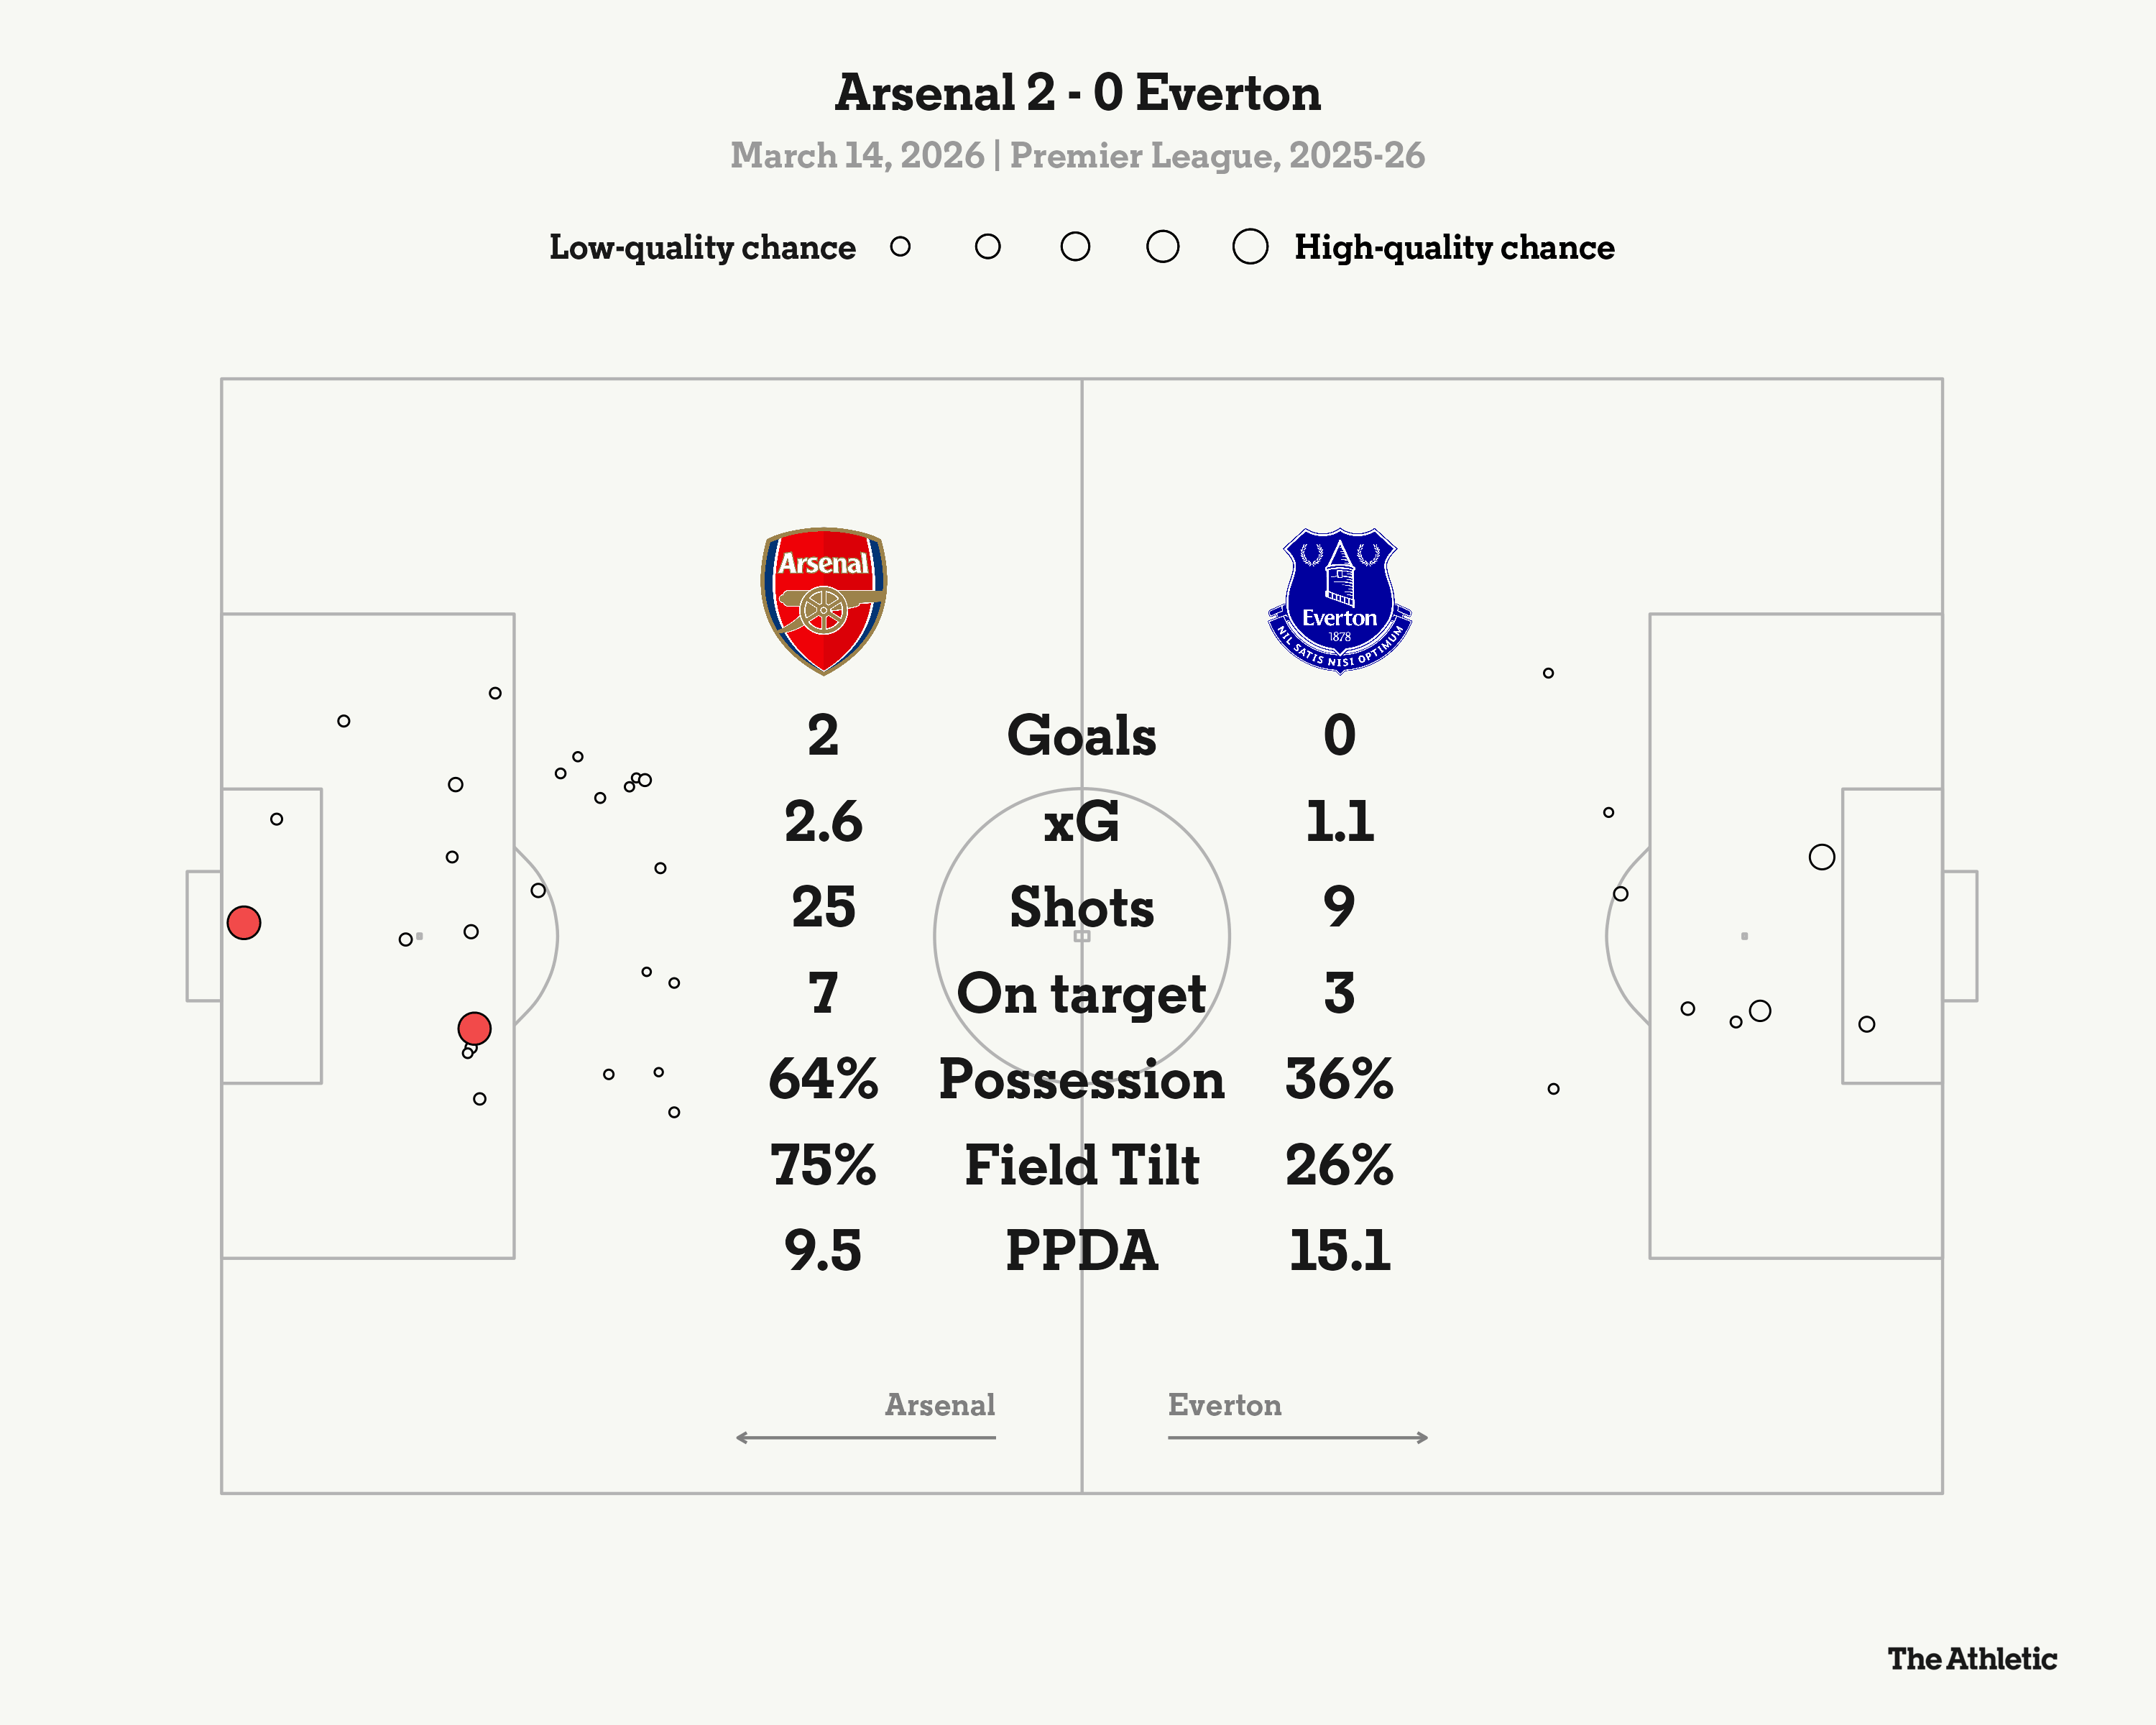Click Everton's 15.1 PPDA value
The width and height of the screenshot is (2156, 1725).
(1339, 1251)
